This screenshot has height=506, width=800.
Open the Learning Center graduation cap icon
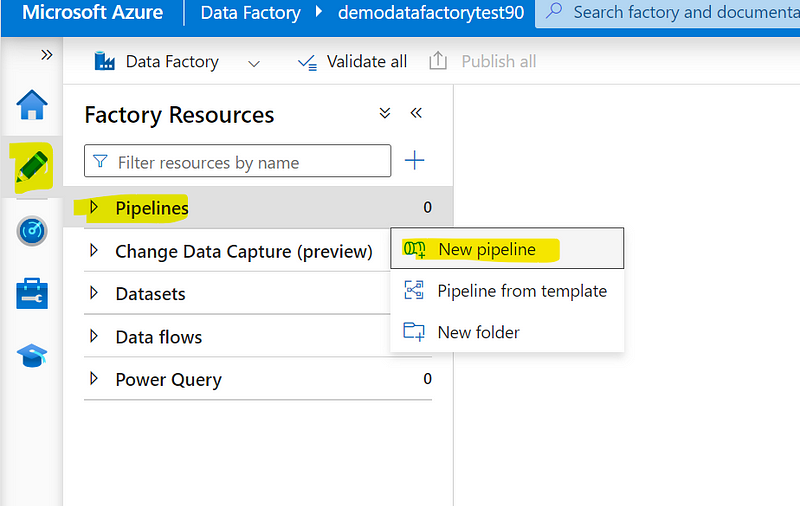[32, 356]
